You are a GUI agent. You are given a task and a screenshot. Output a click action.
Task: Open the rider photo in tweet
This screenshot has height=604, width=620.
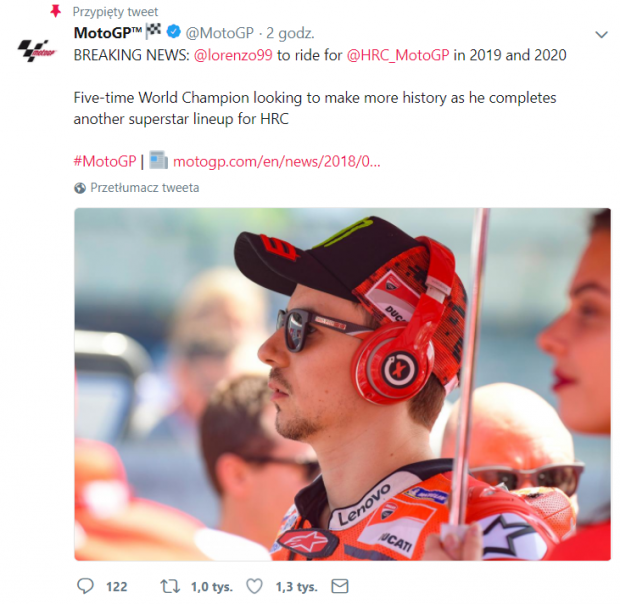click(x=342, y=384)
